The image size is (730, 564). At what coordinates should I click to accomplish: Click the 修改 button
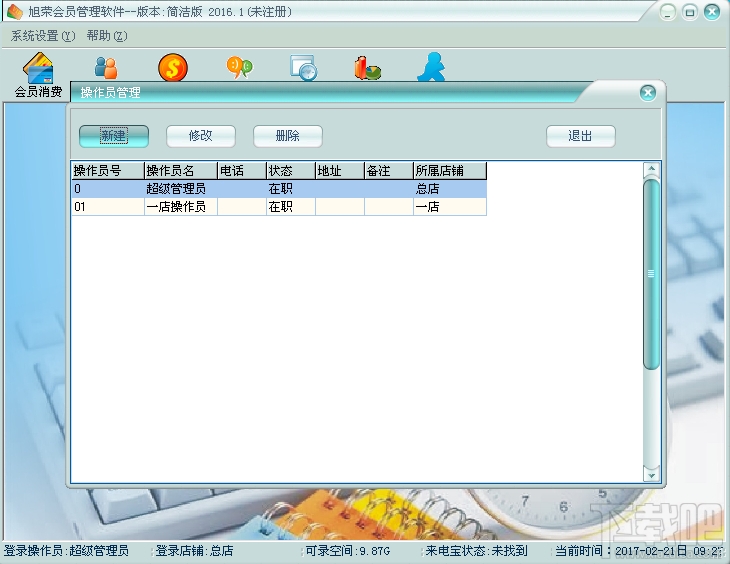[201, 136]
